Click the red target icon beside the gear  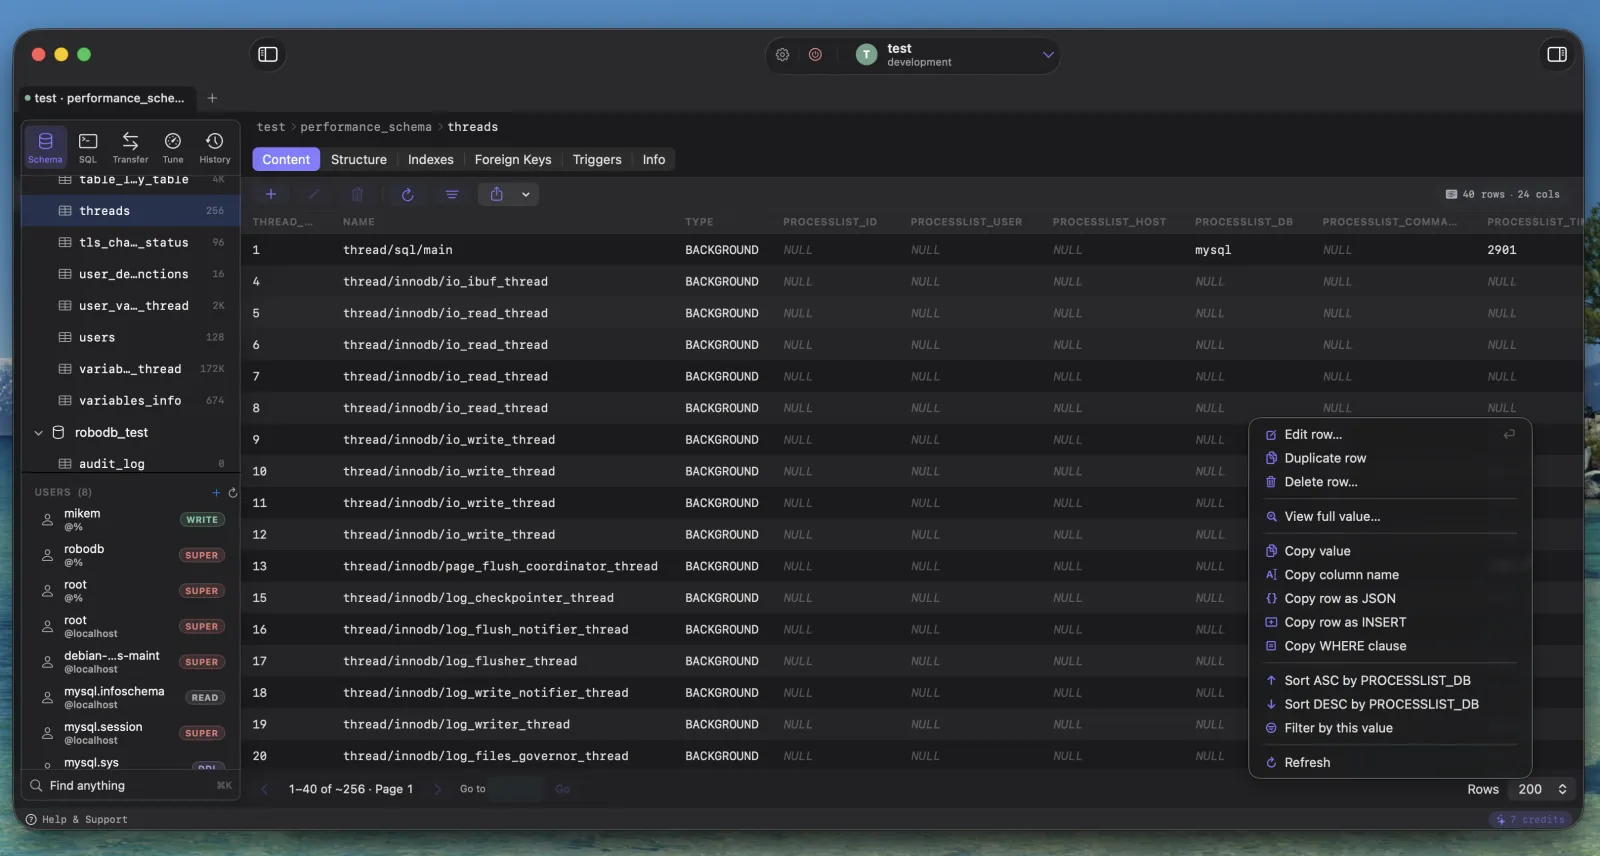(815, 55)
